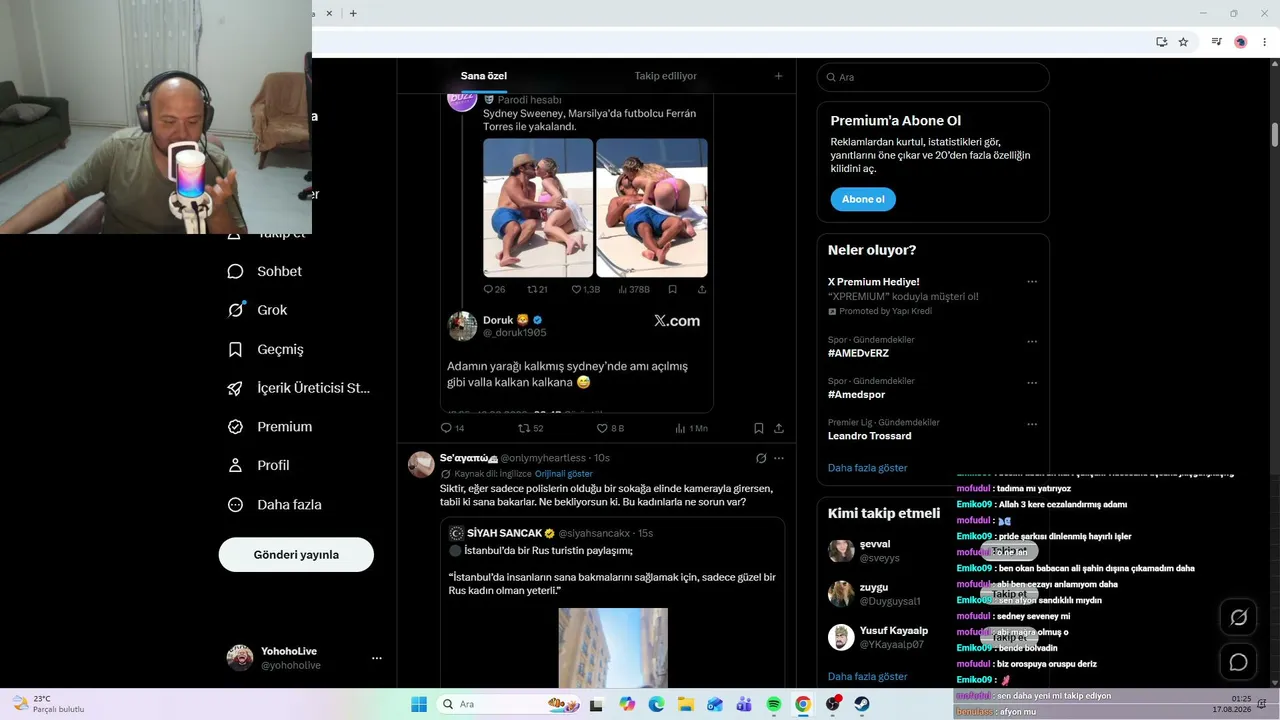This screenshot has height=720, width=1280.
Task: Open the Chrome profile avatar
Action: pyautogui.click(x=1241, y=42)
